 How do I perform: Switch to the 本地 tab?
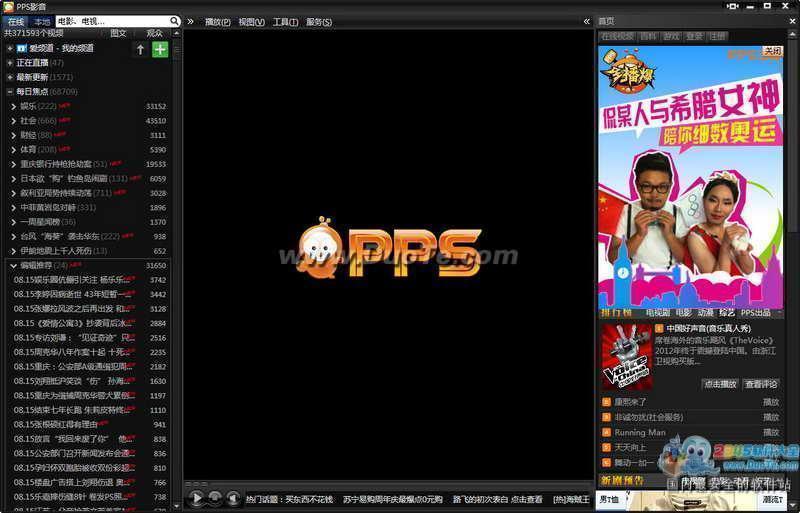42,21
